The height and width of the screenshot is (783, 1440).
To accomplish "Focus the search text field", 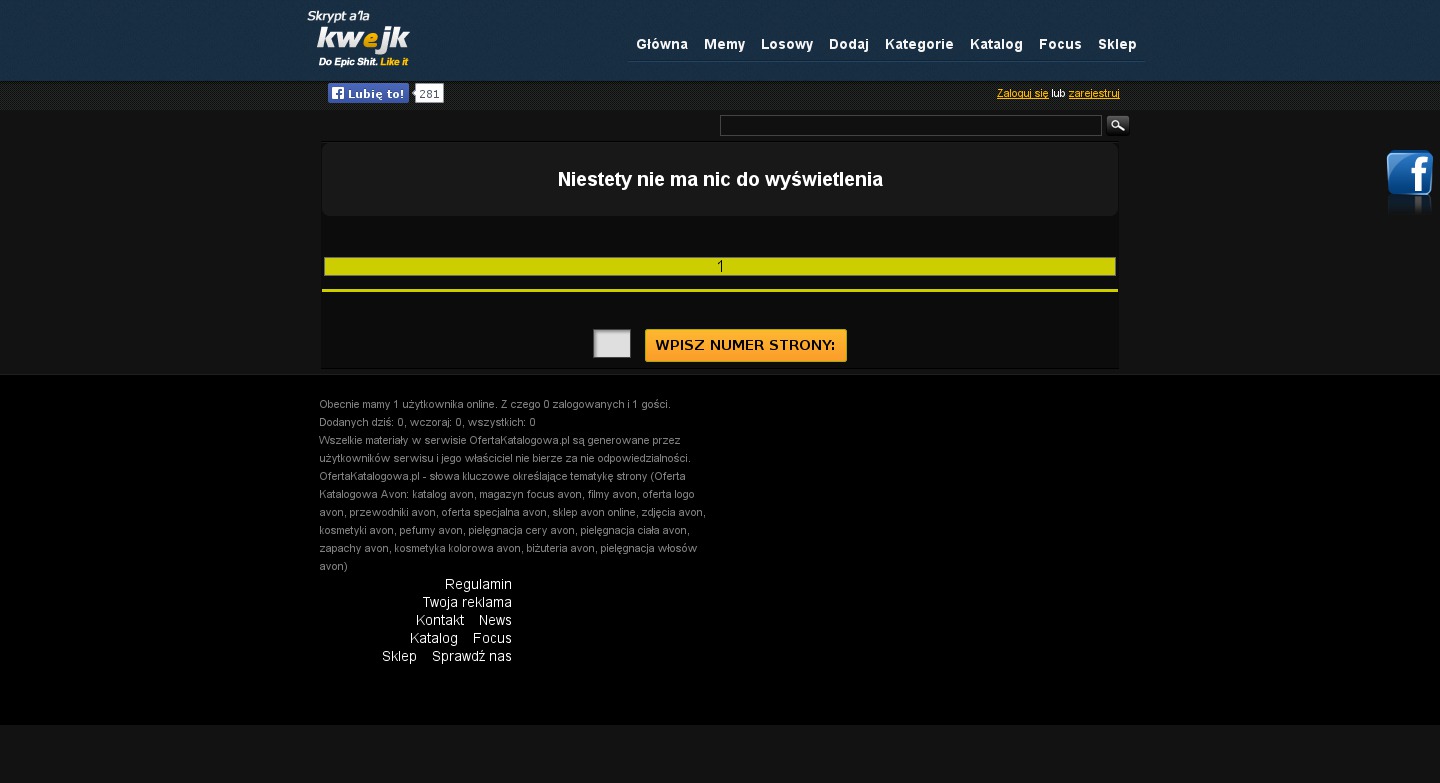I will pos(910,125).
